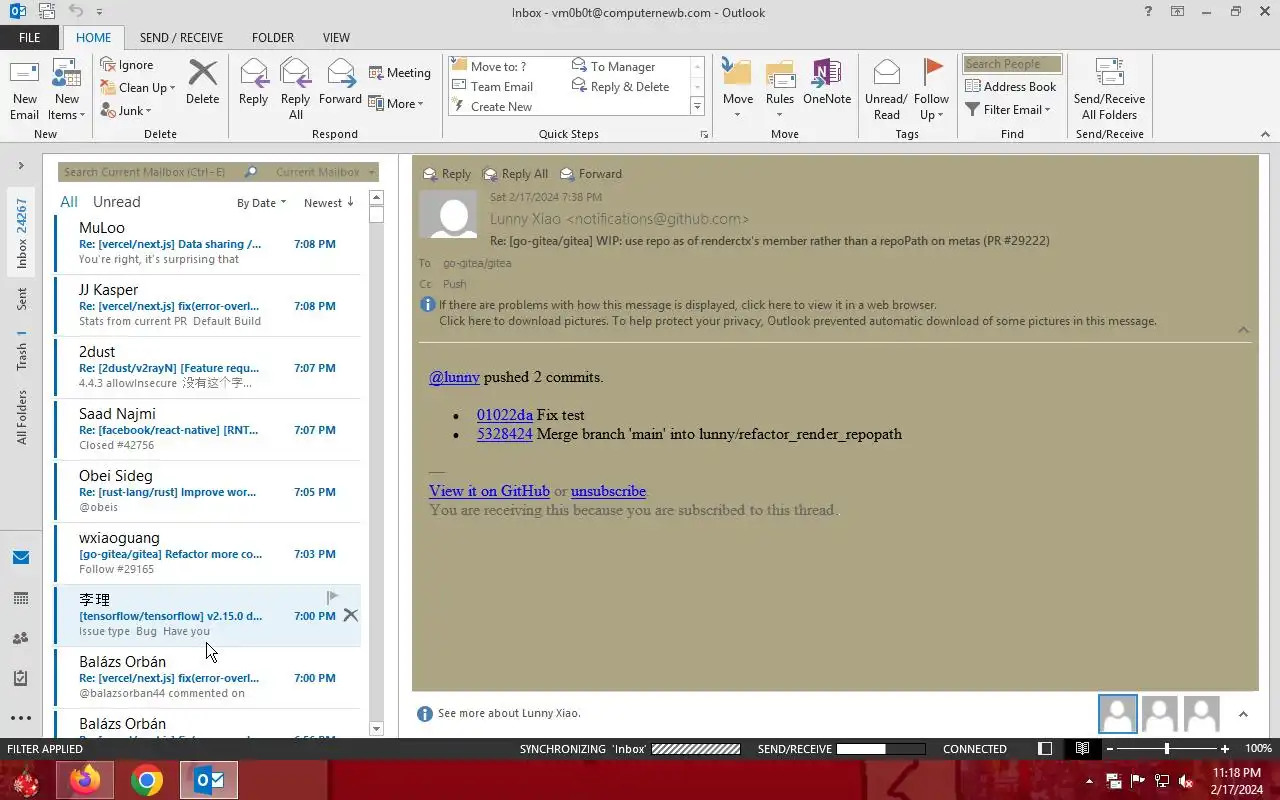Open the Rules menu
This screenshot has height=800, width=1280.
780,89
